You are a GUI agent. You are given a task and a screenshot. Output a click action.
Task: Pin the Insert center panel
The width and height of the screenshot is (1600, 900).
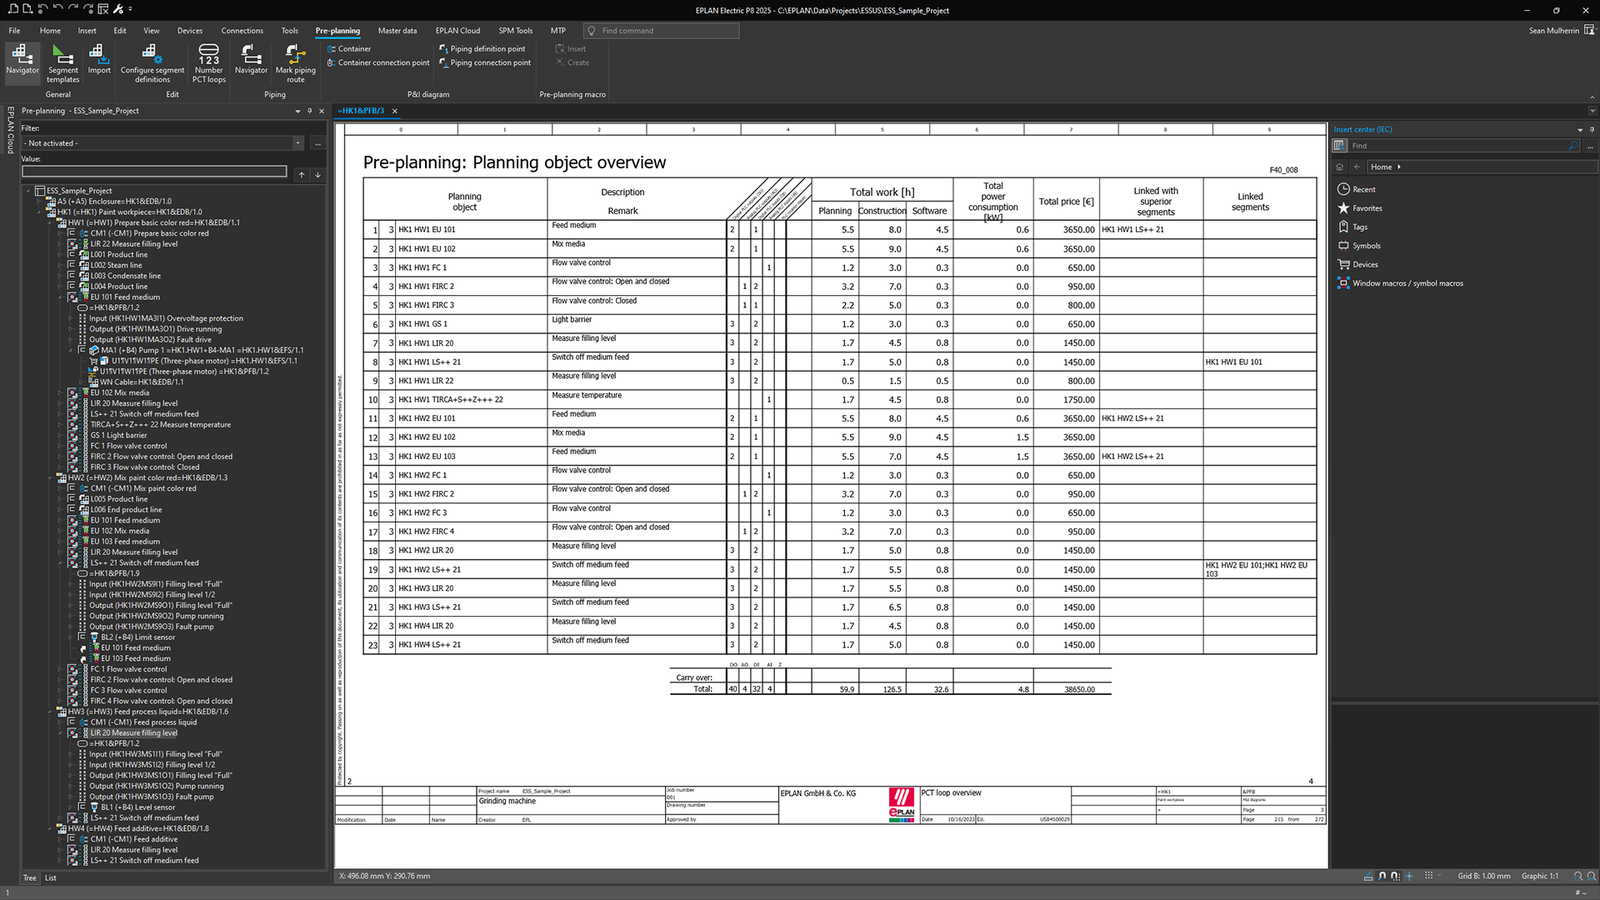click(1590, 129)
